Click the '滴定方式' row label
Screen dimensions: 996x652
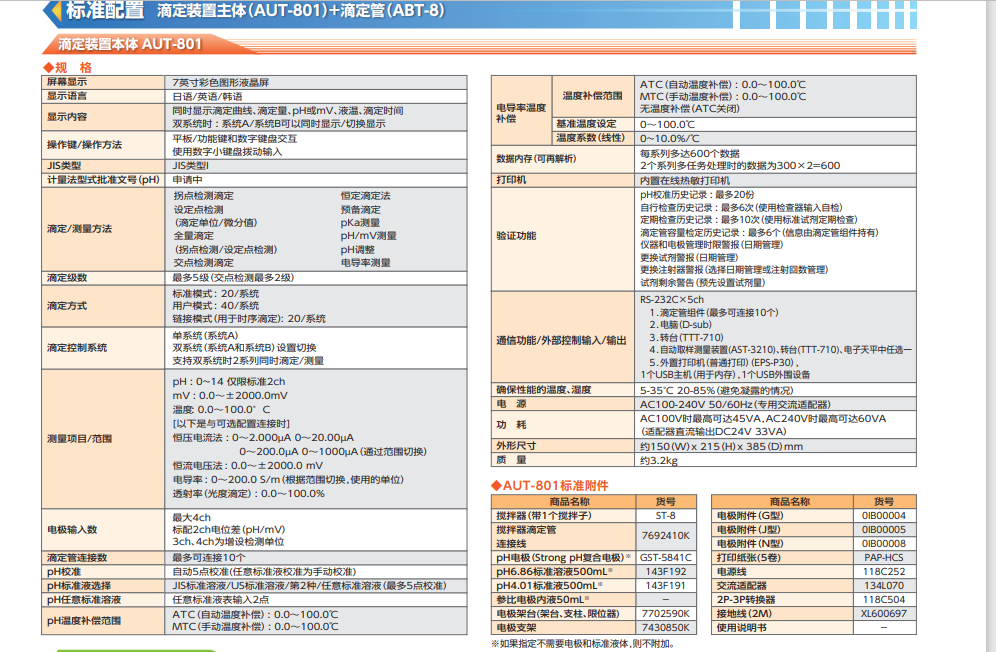coord(67,306)
